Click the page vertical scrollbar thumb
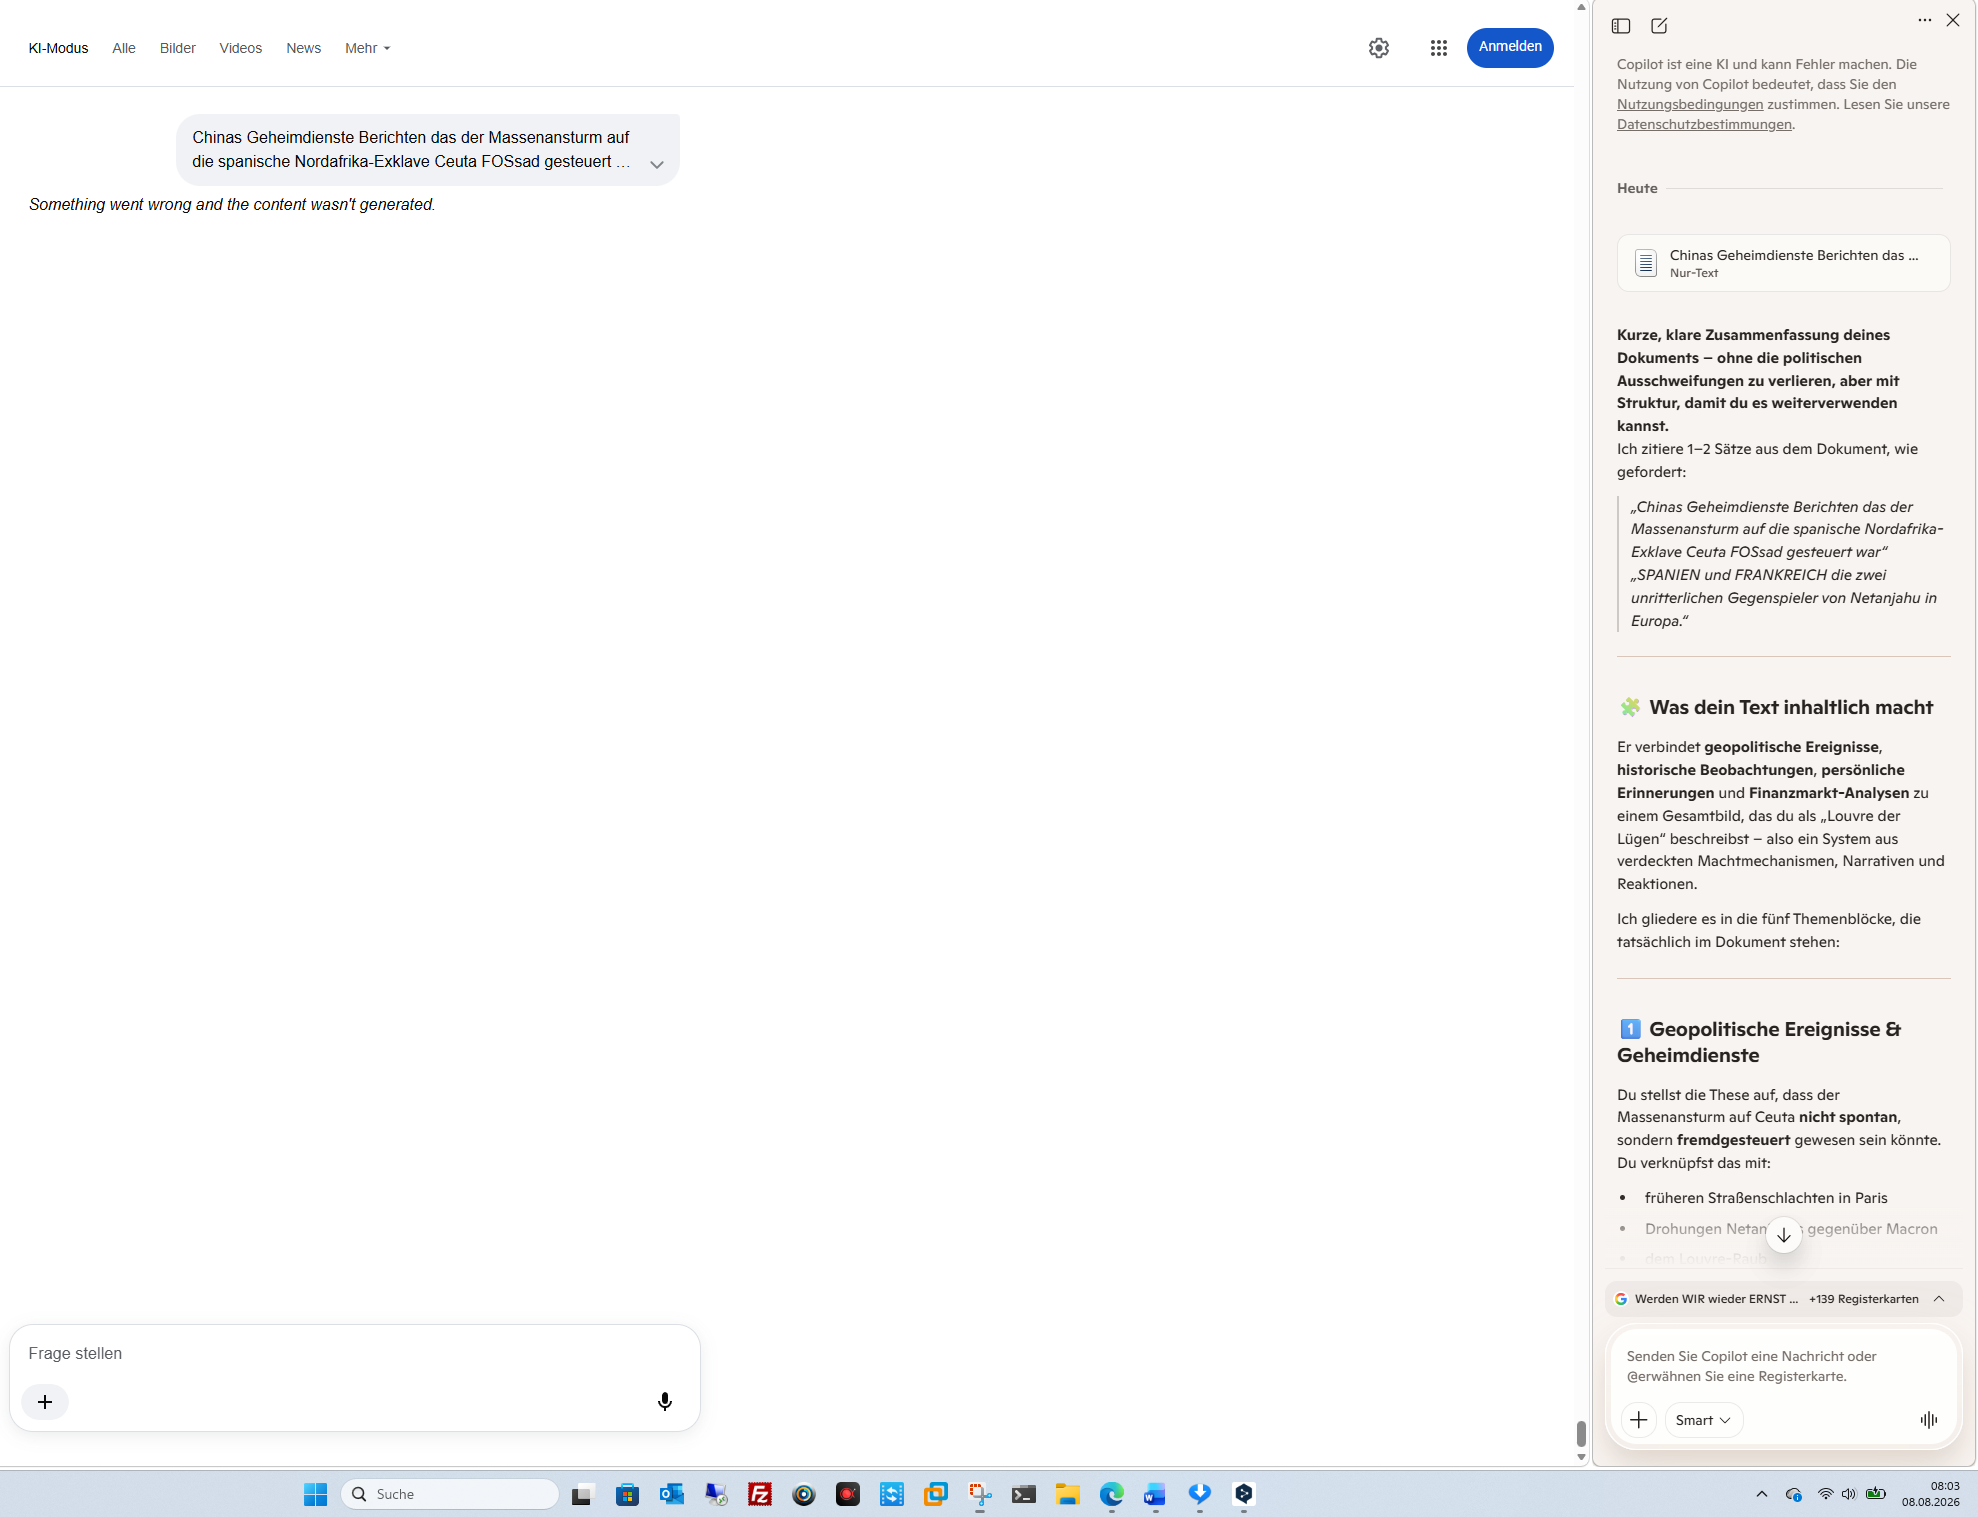The width and height of the screenshot is (1978, 1517). coord(1581,1433)
